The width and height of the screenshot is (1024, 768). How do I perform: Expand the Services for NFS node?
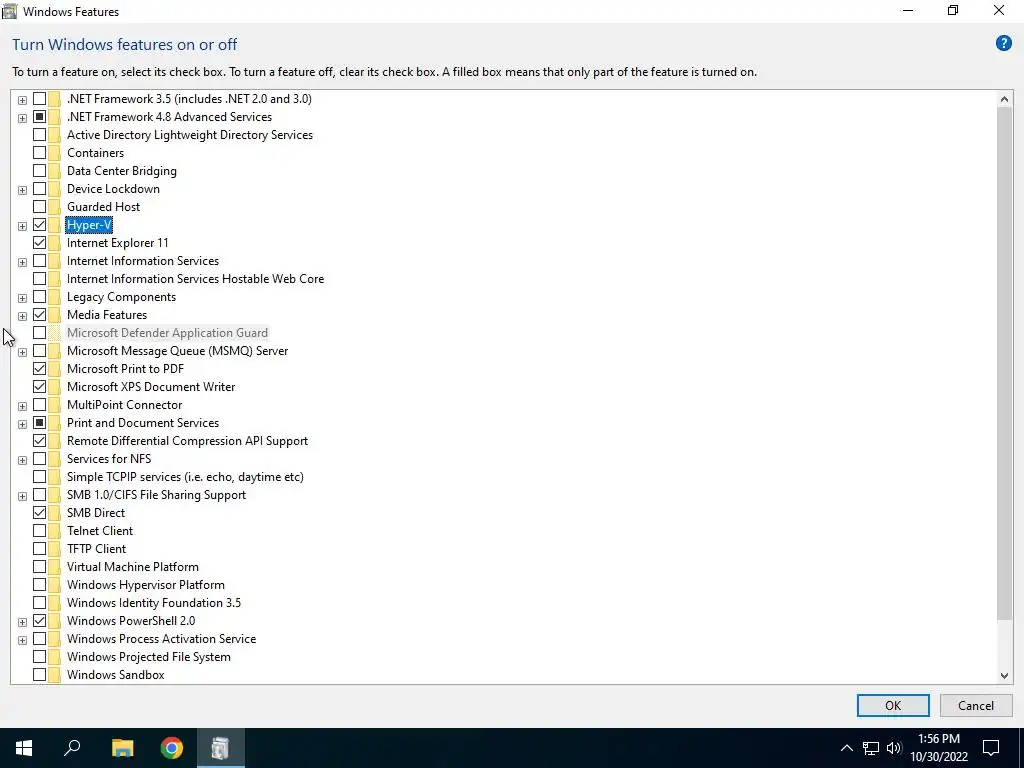coord(22,460)
